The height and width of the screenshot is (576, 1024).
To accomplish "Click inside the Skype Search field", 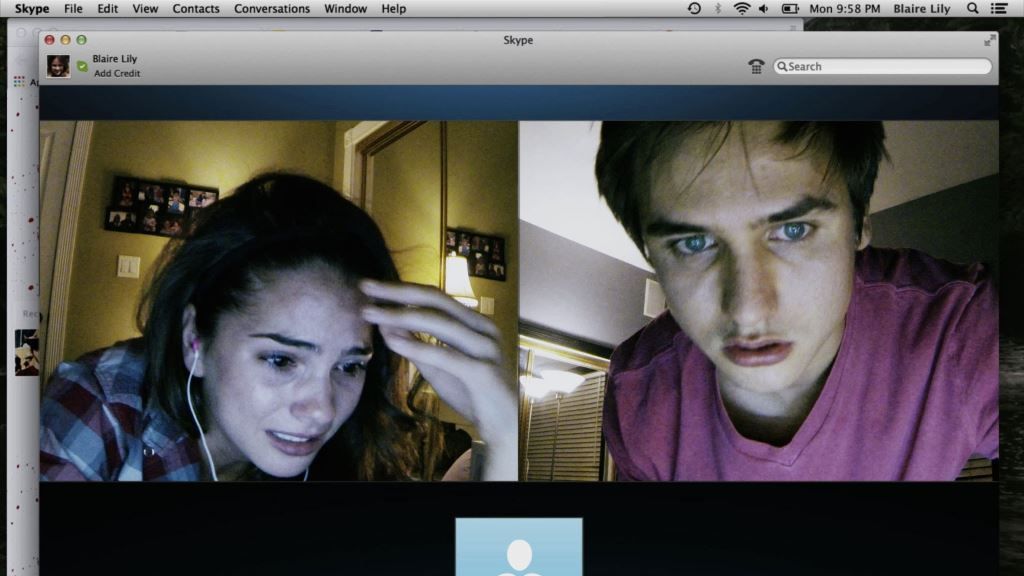I will (x=886, y=67).
